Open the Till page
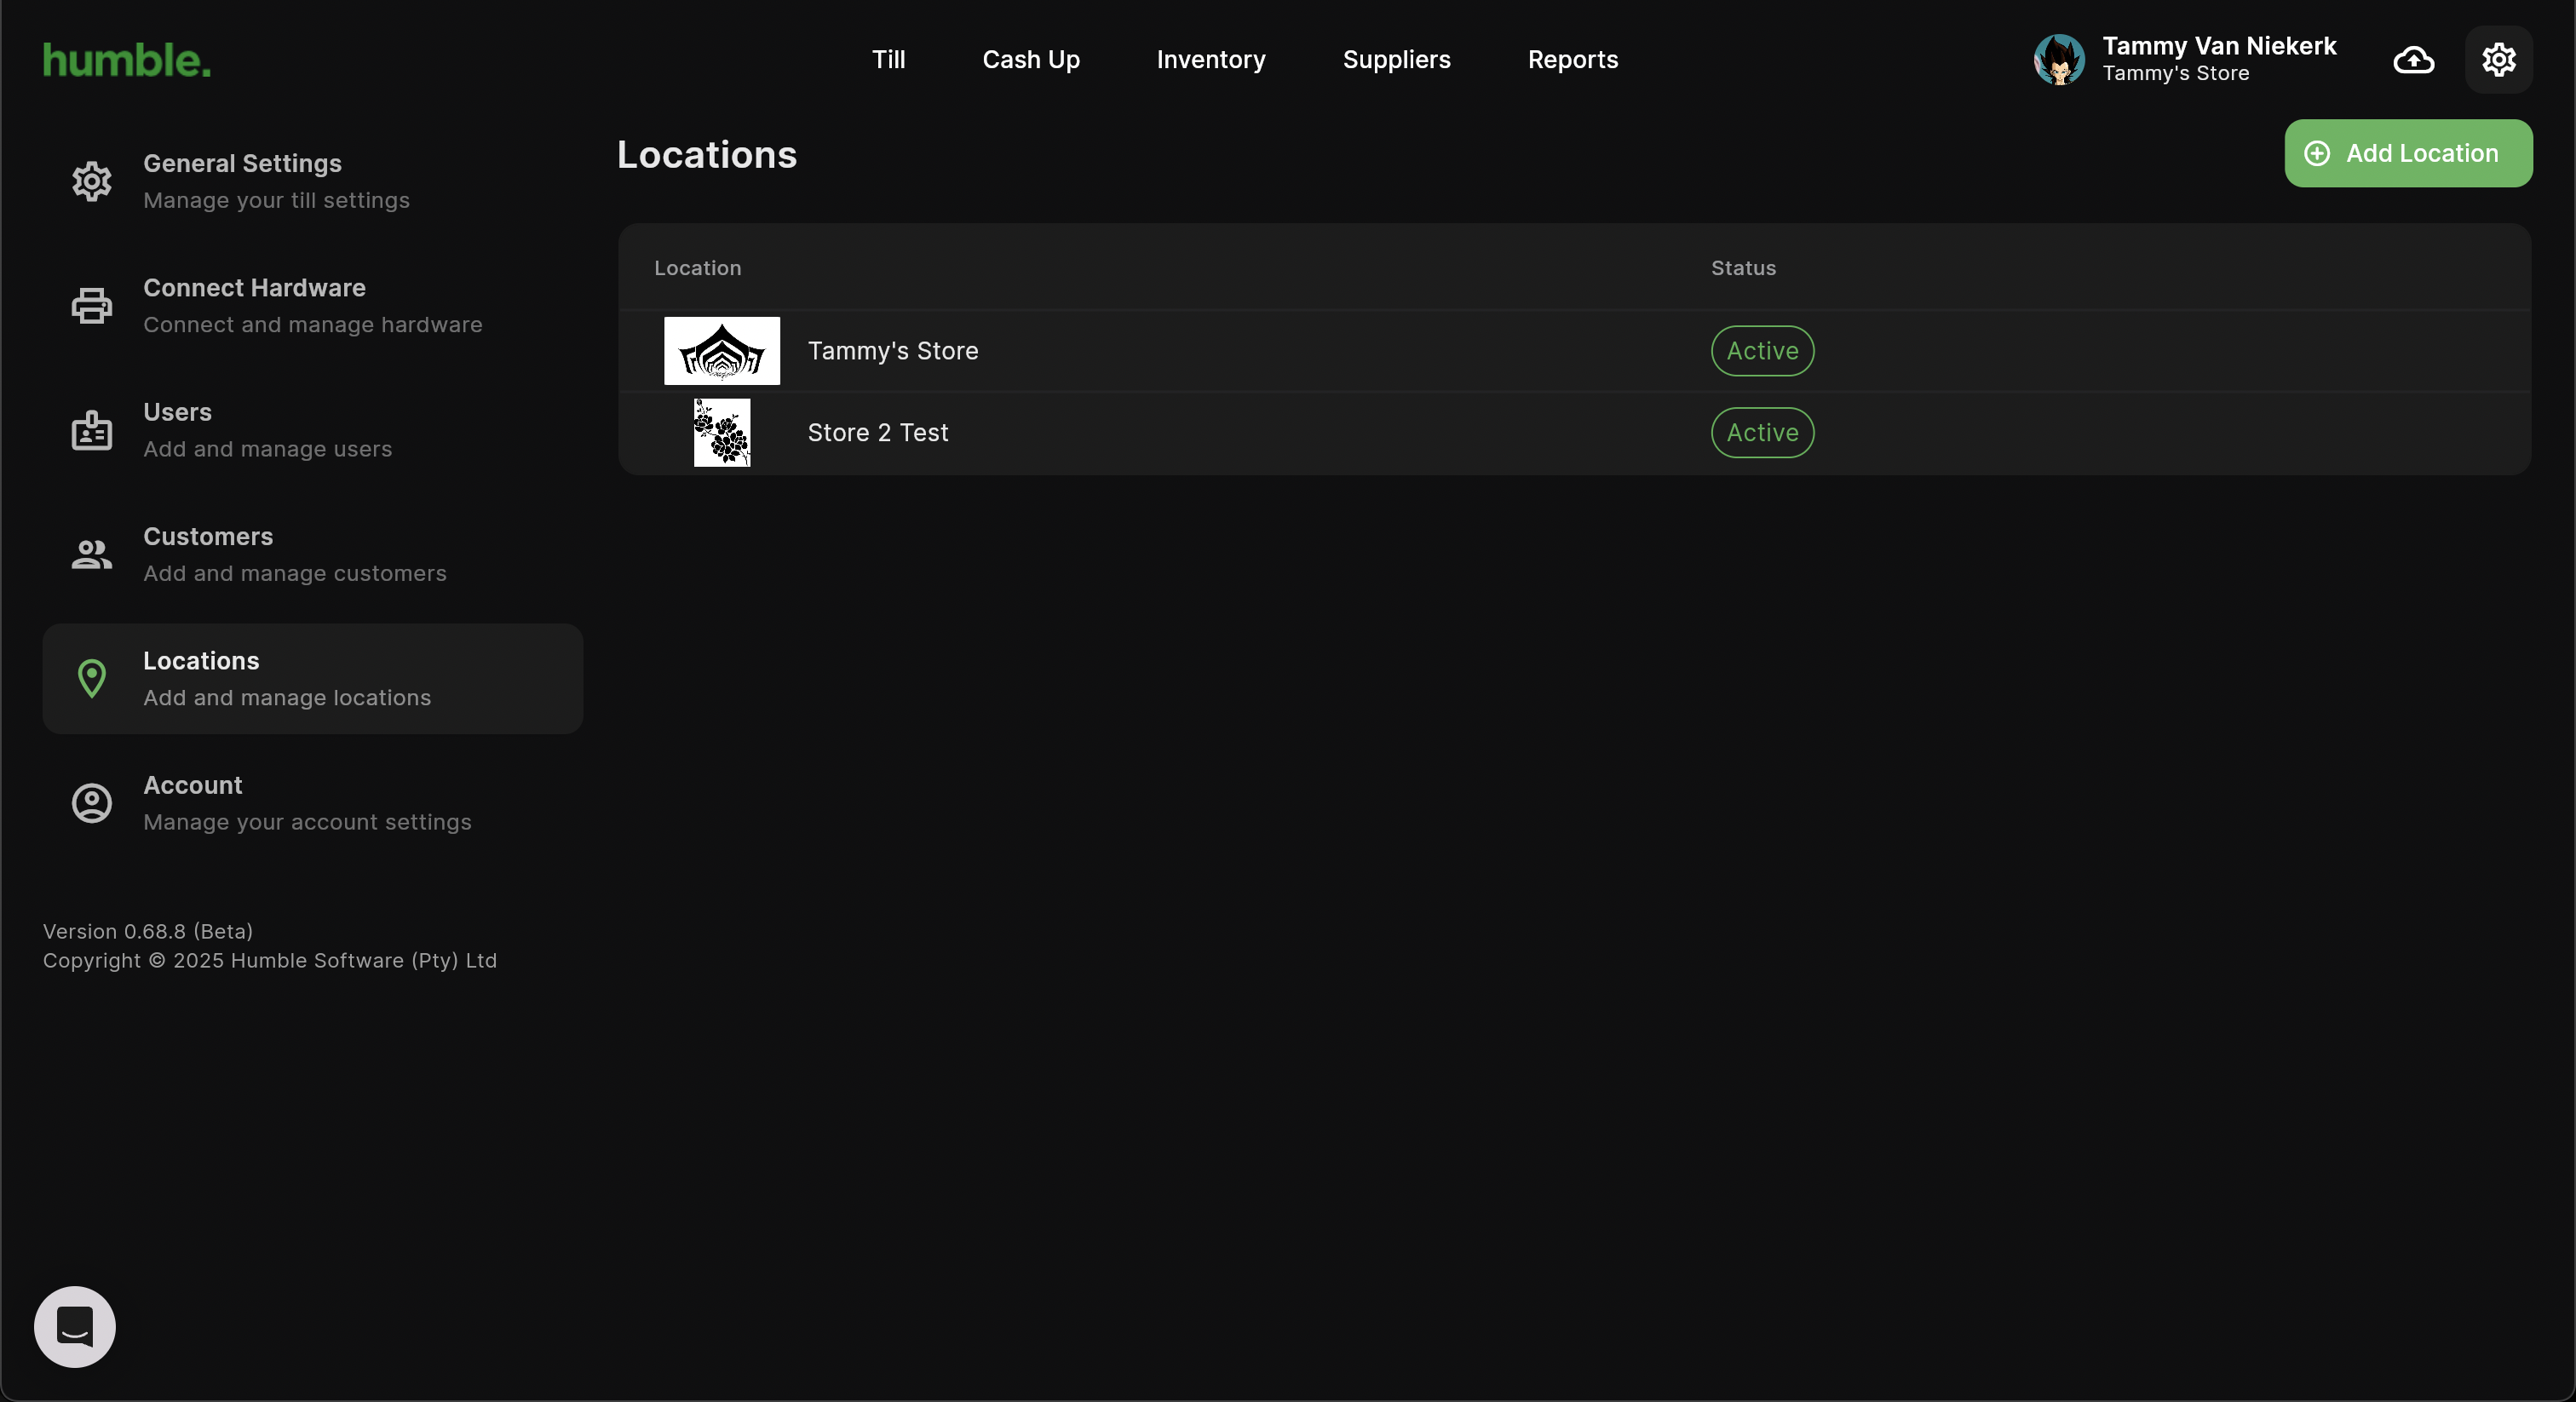Screen dimensions: 2576x1402 [888, 59]
